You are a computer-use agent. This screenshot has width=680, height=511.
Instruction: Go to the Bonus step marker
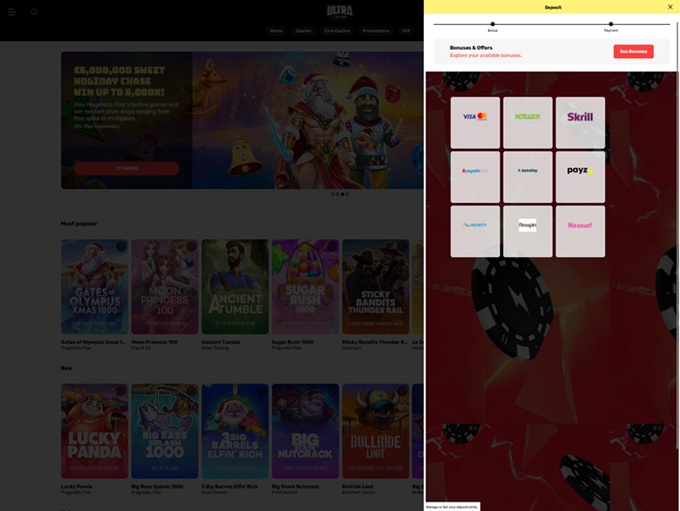(492, 24)
